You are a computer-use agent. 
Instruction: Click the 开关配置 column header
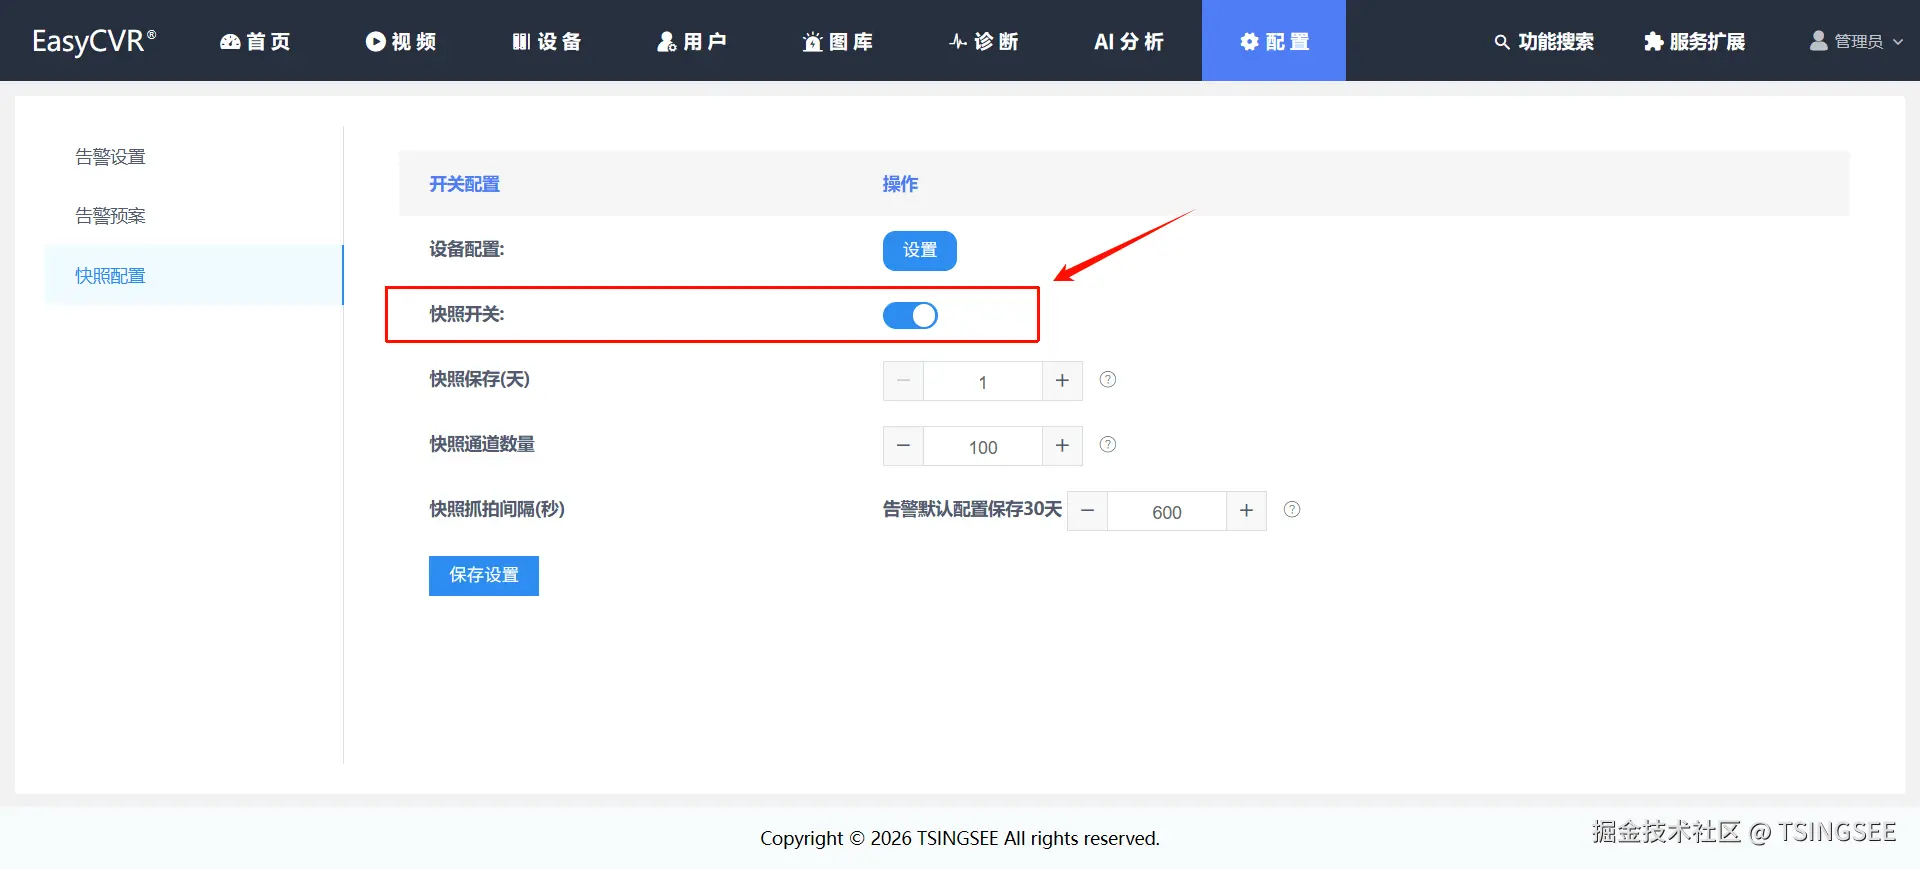point(464,184)
